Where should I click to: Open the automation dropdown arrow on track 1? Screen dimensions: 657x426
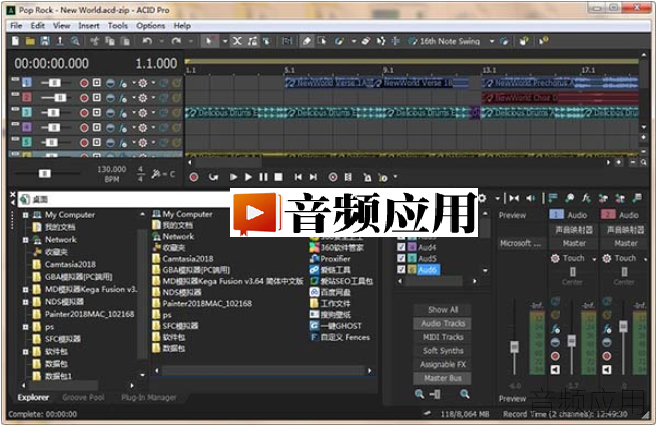153,83
